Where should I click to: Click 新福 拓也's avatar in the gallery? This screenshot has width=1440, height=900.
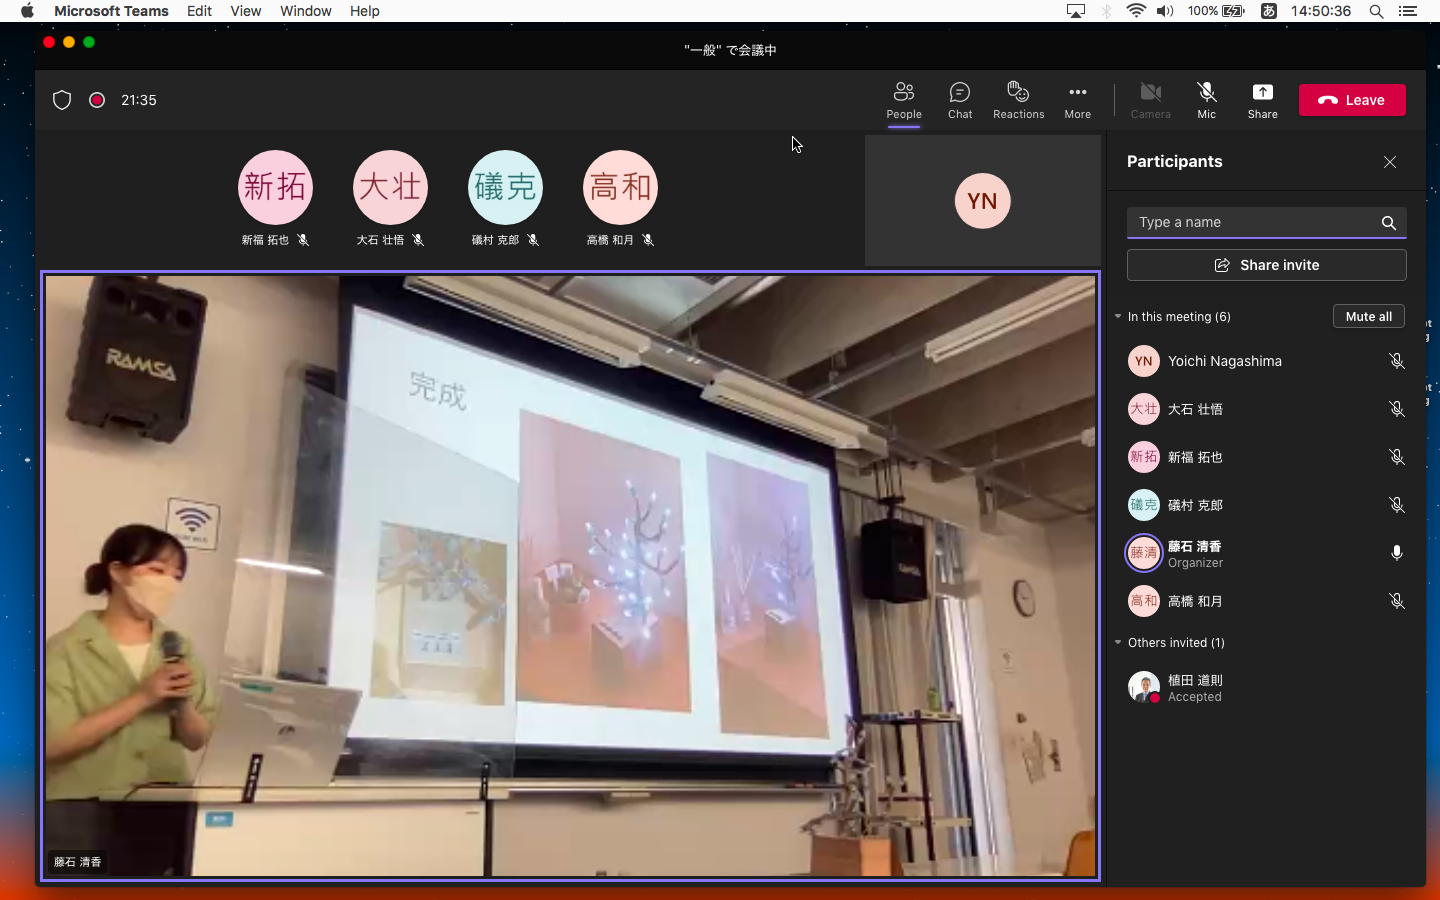[275, 187]
